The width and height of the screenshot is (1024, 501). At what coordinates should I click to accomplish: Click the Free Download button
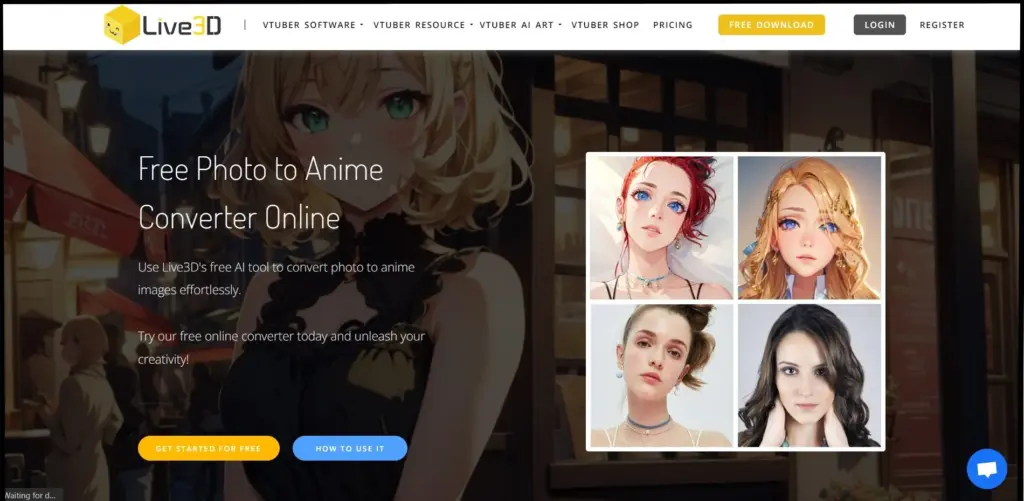[771, 25]
